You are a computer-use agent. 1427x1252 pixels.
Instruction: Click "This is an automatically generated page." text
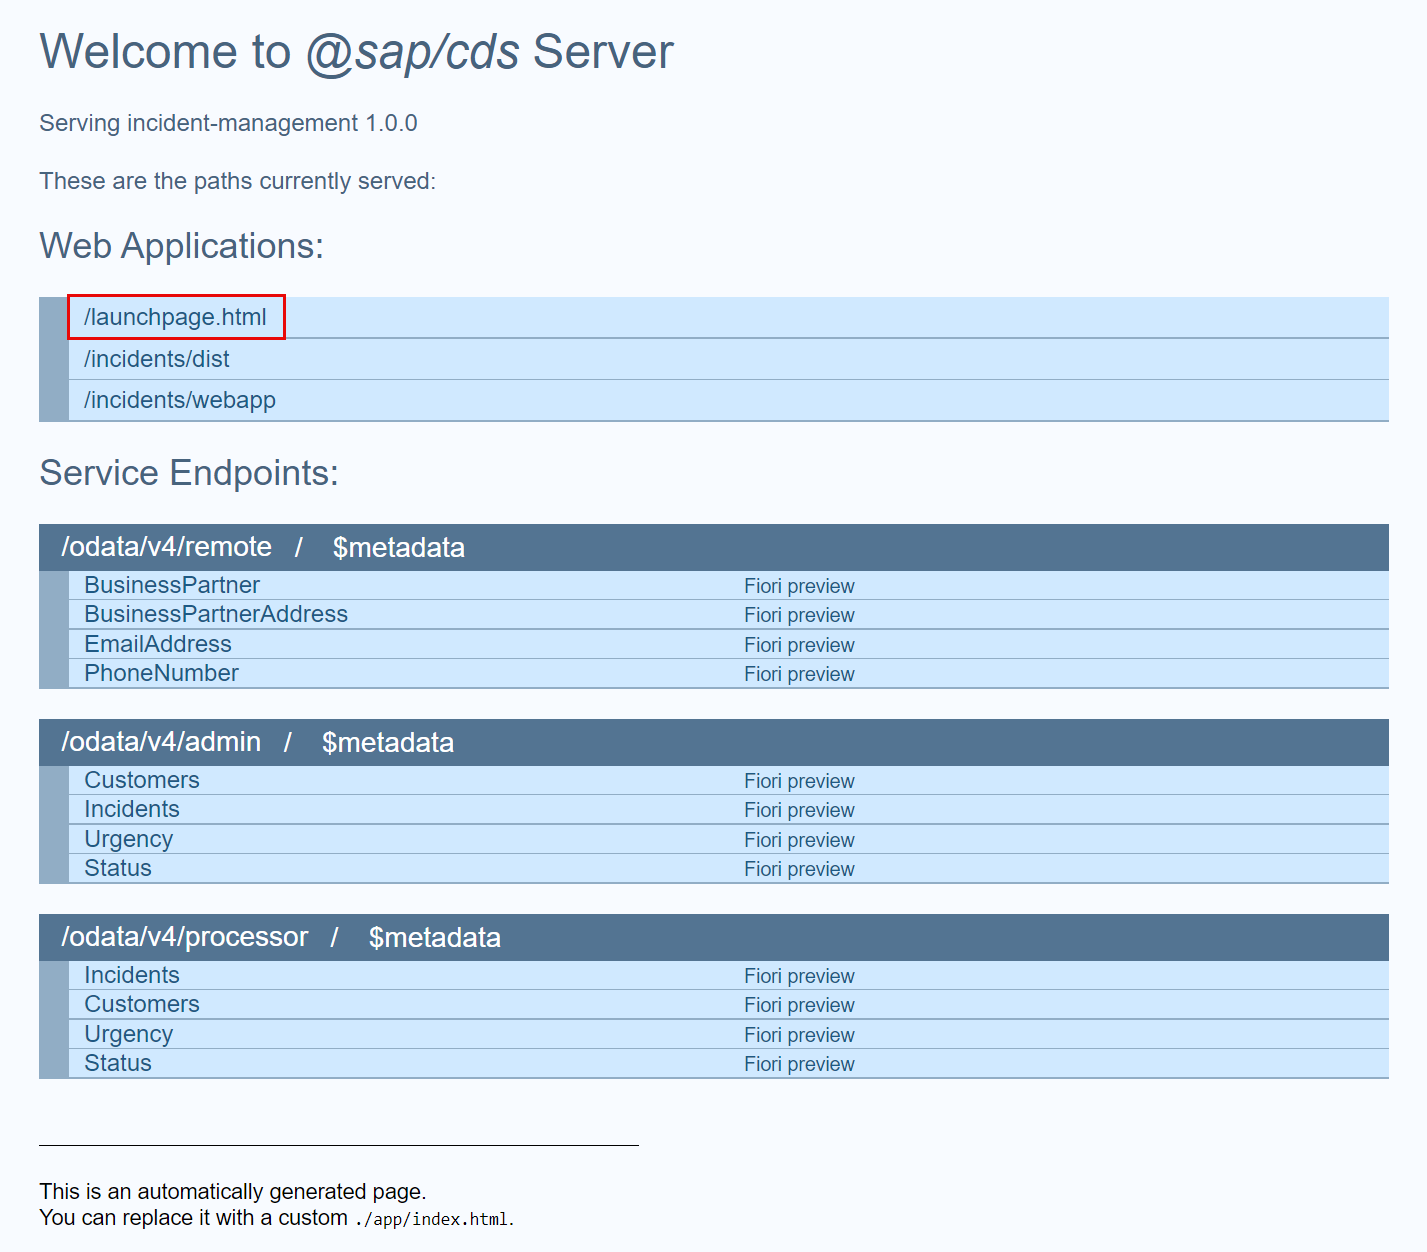pyautogui.click(x=233, y=1191)
